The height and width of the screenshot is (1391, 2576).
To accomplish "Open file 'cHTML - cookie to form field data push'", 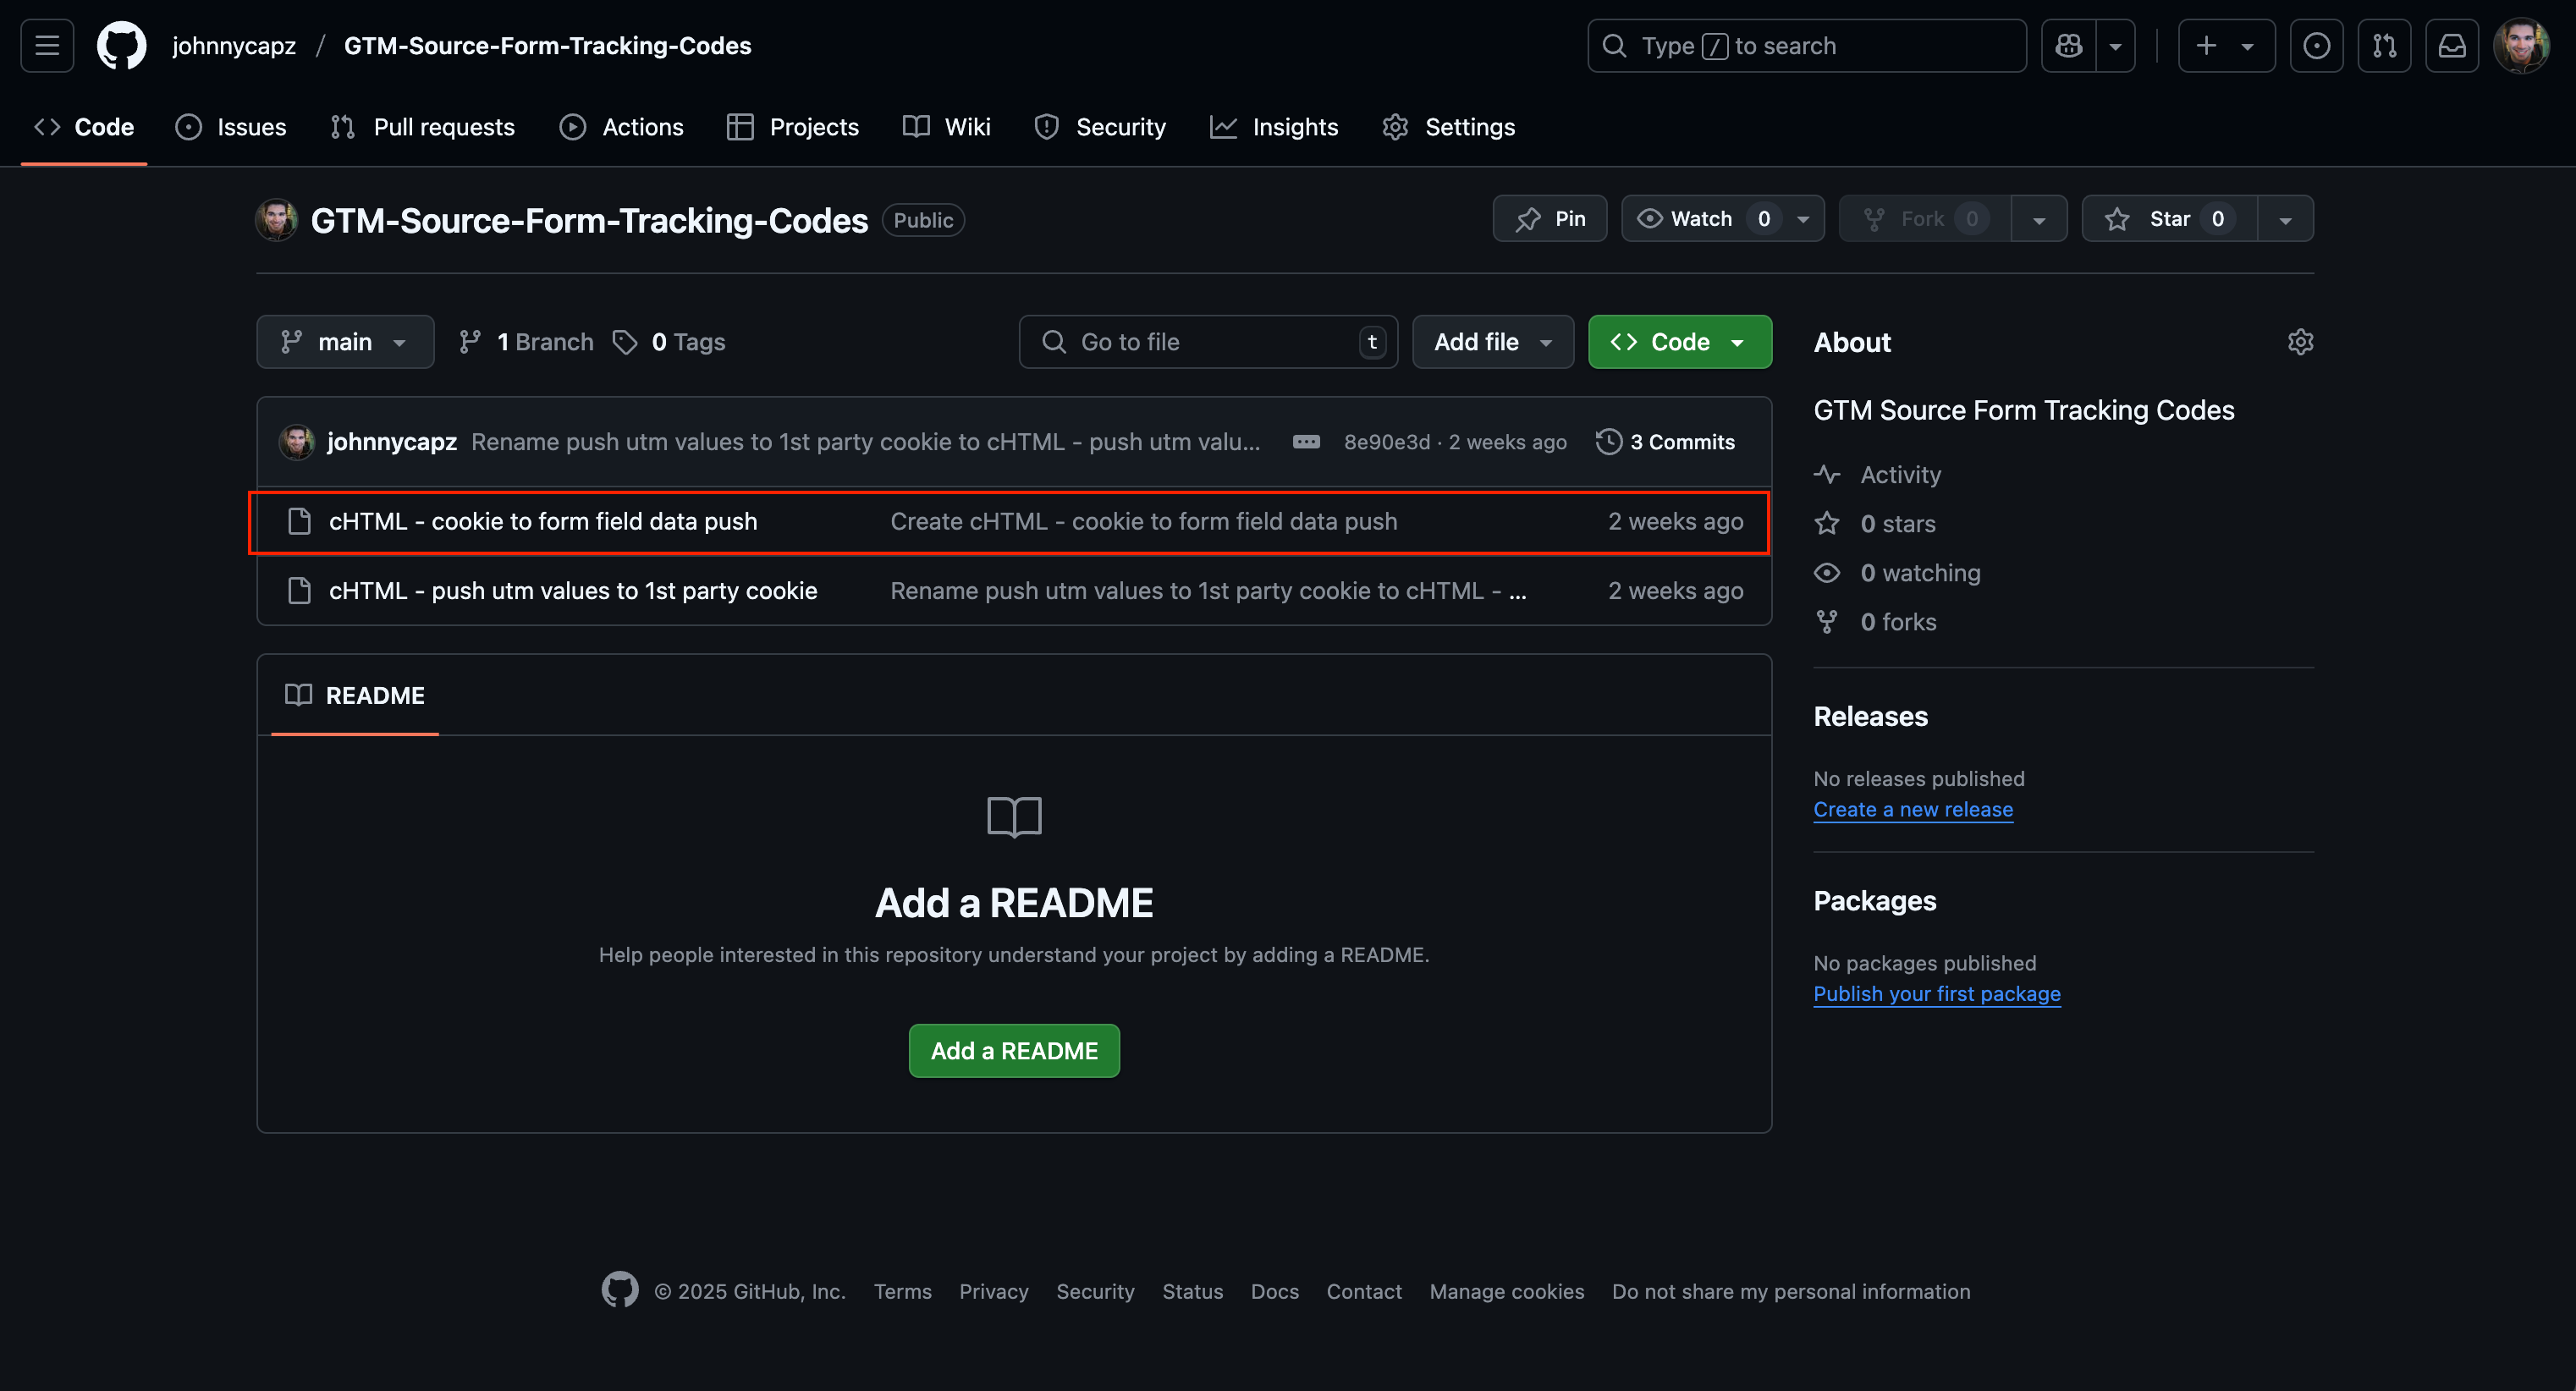I will coord(543,521).
